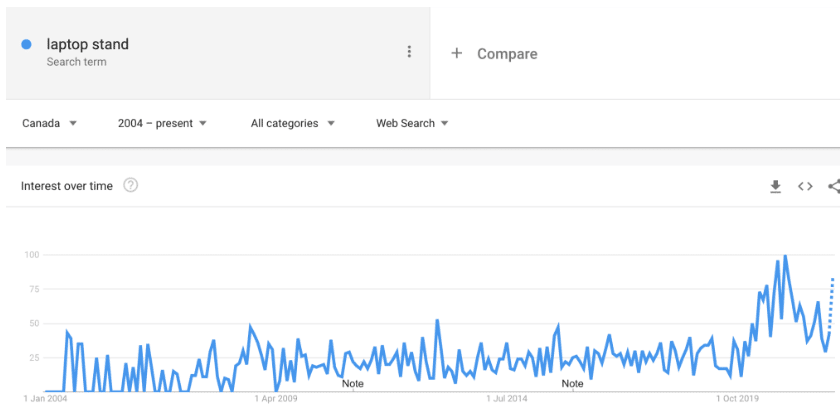The width and height of the screenshot is (840, 416).
Task: Open the 2004 – present time range dropdown
Action: pos(162,123)
